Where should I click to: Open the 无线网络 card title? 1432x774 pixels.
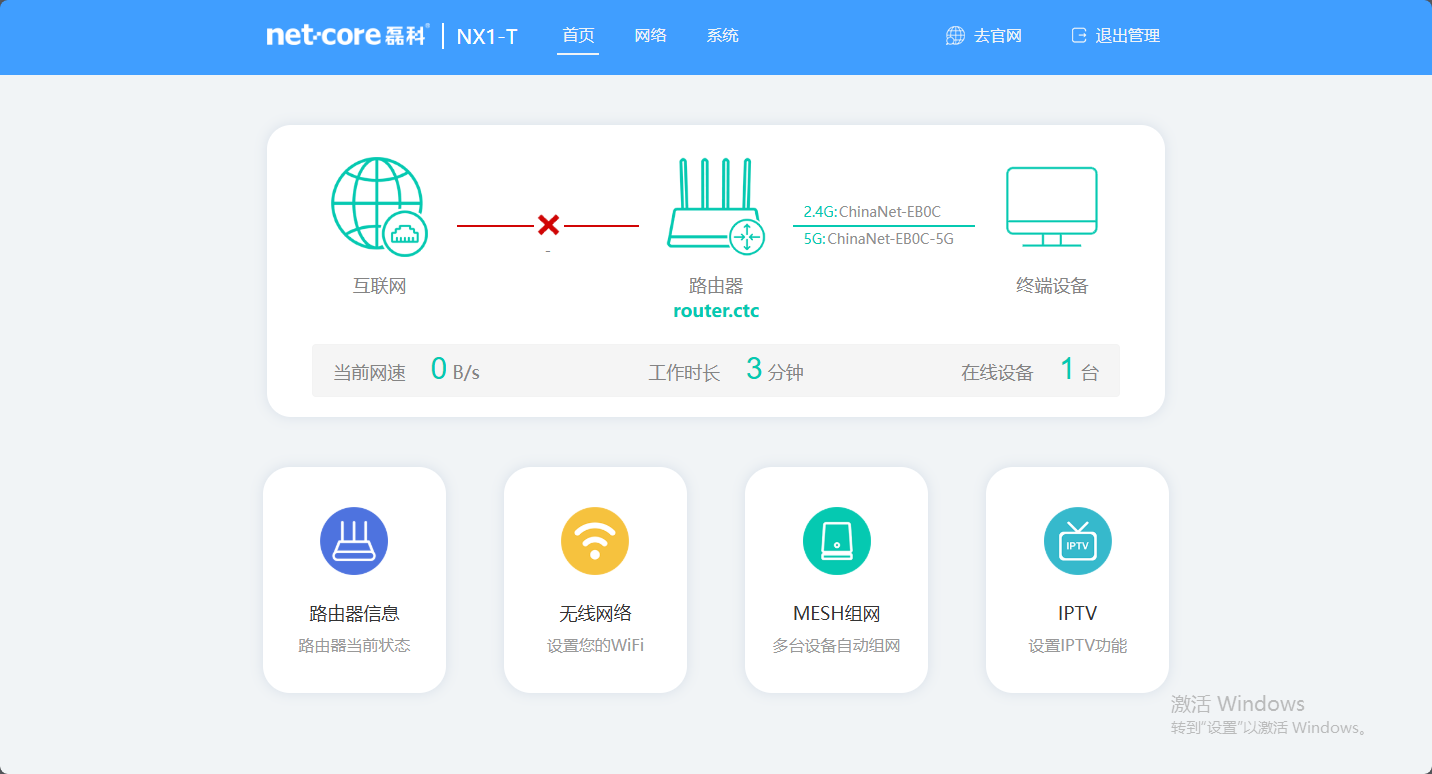pos(595,614)
